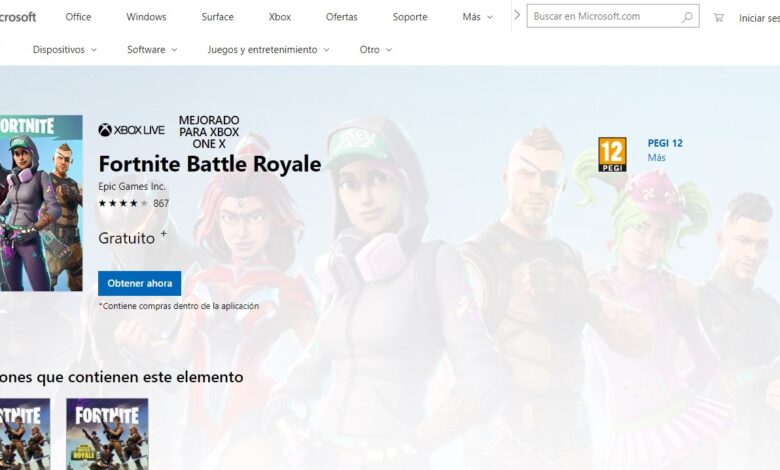Image resolution: width=780 pixels, height=470 pixels.
Task: Open the shopping cart icon
Action: [x=718, y=17]
